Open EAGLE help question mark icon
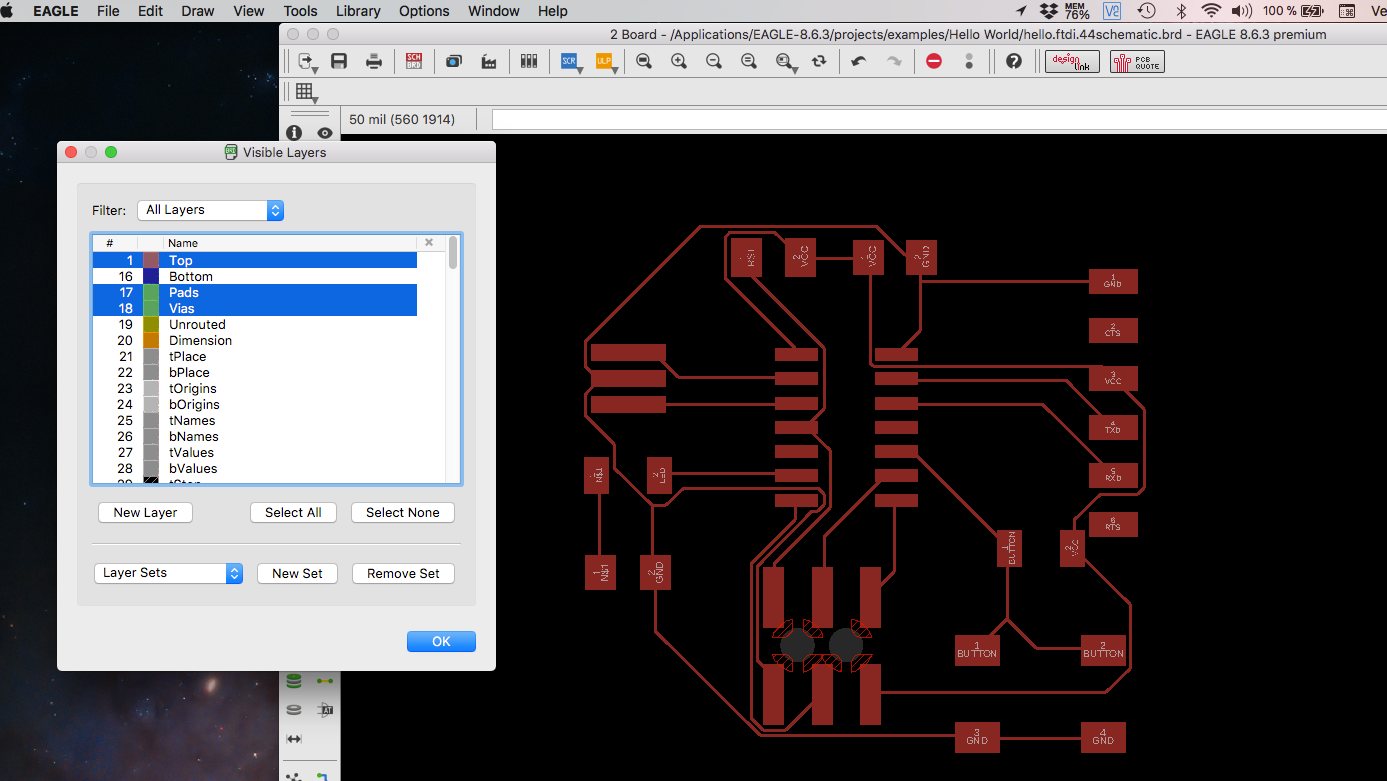Image resolution: width=1387 pixels, height=781 pixels. coord(1014,61)
